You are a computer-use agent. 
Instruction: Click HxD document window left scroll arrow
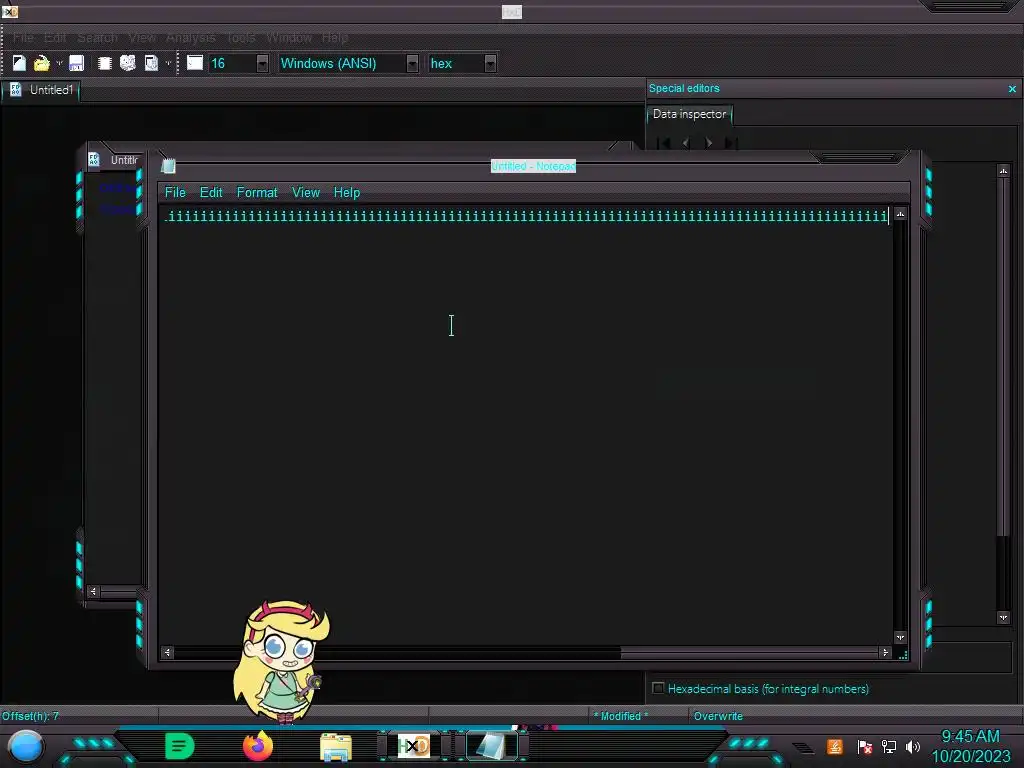(x=93, y=592)
